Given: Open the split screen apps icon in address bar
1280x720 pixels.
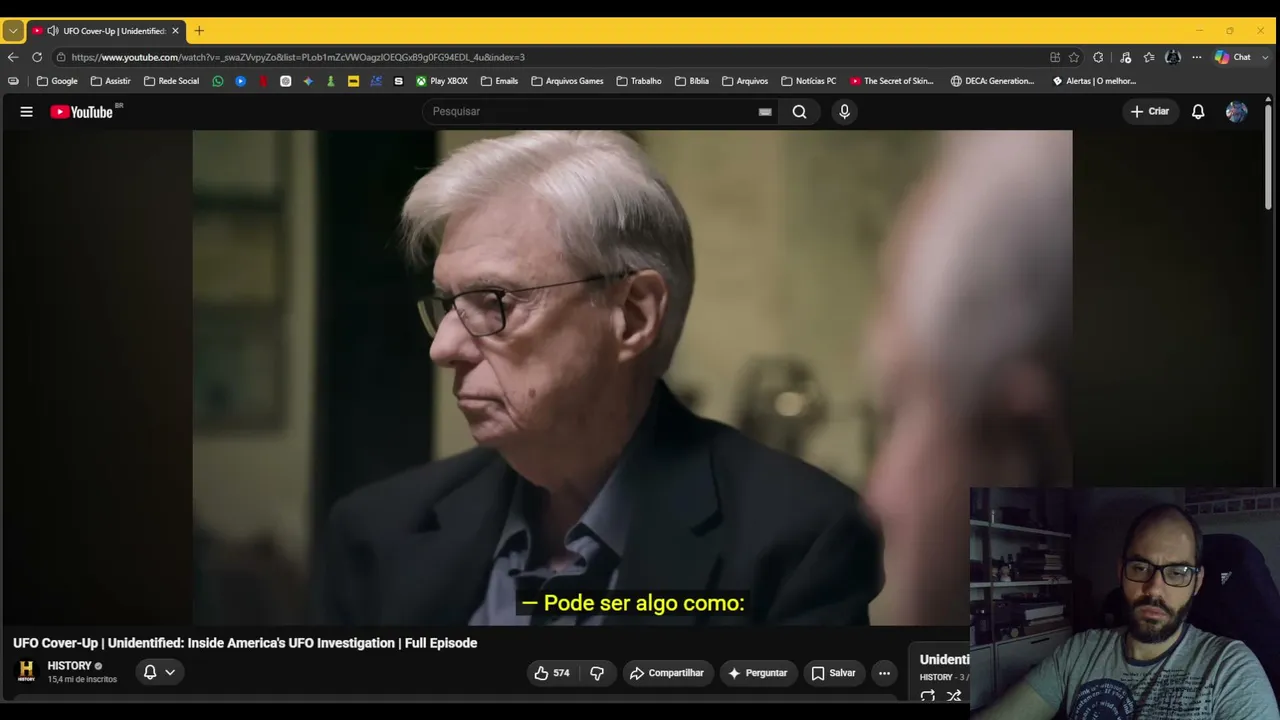Looking at the screenshot, I should (x=1054, y=57).
